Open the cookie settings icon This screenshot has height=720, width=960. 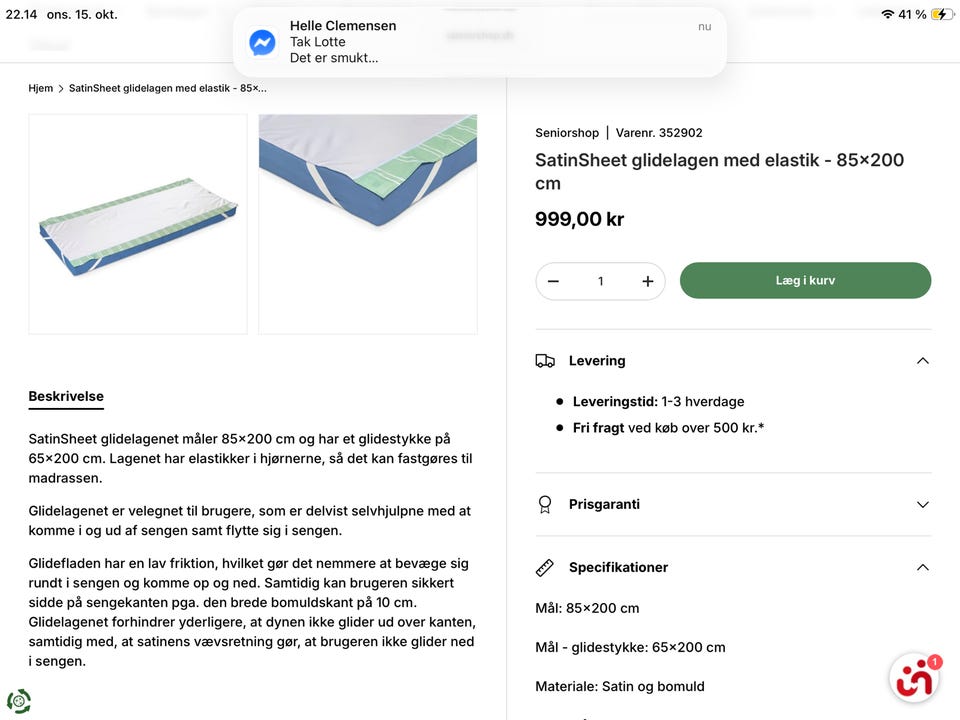point(18,701)
